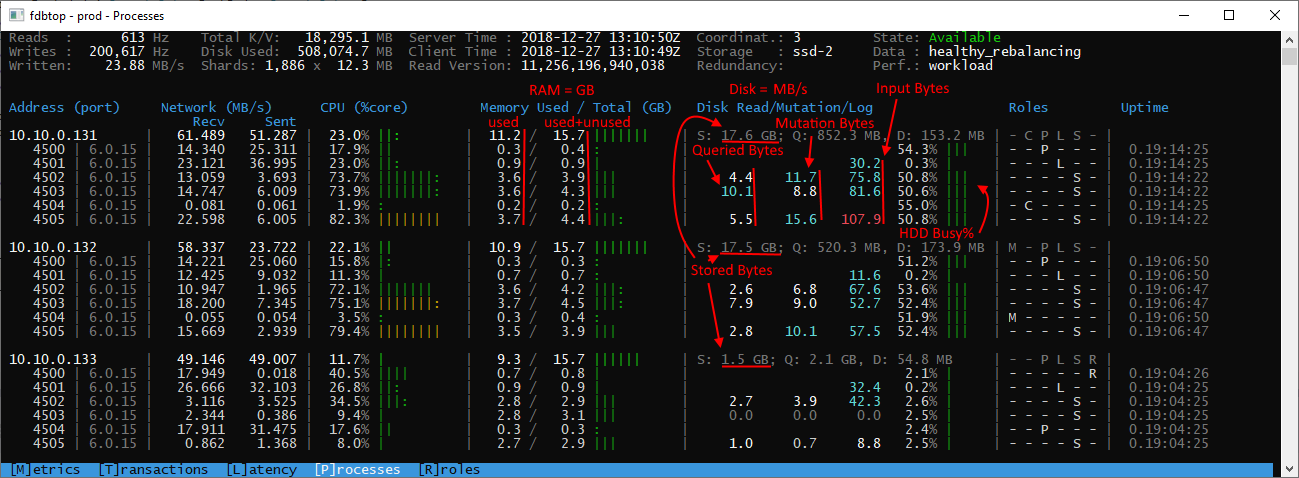This screenshot has width=1299, height=478.
Task: Click the scrollbar up arrow
Action: 1289,40
